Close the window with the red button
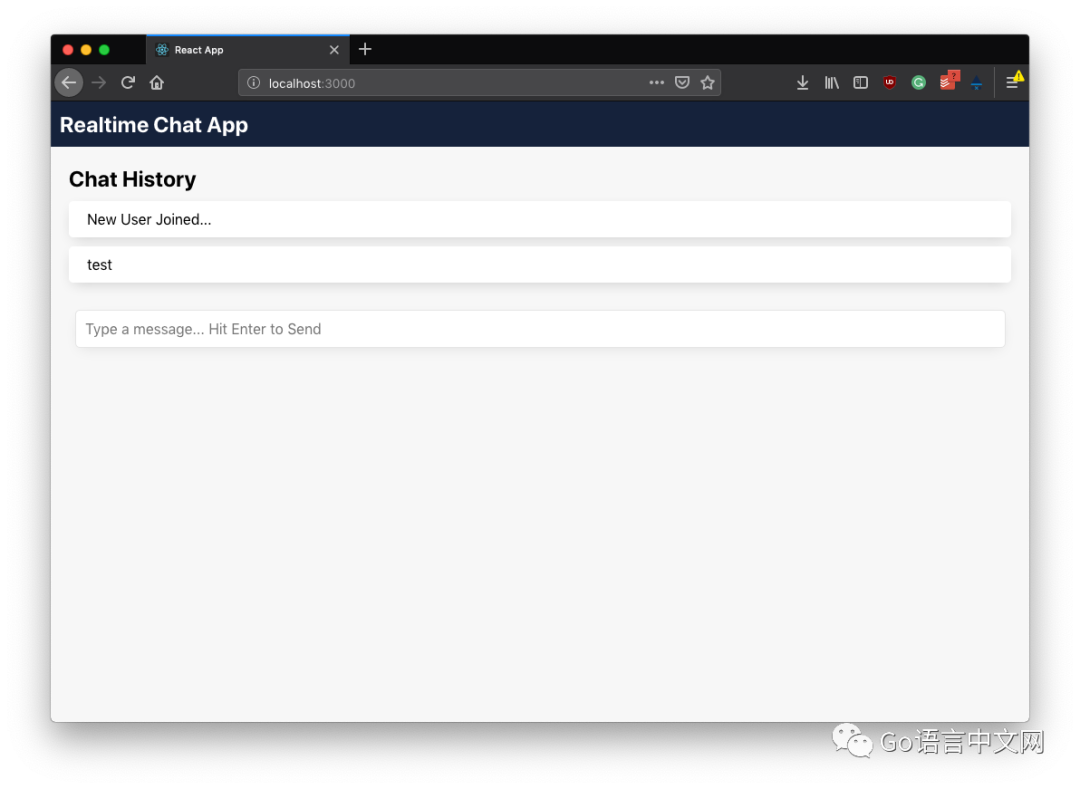The height and width of the screenshot is (789, 1080). pyautogui.click(x=68, y=50)
